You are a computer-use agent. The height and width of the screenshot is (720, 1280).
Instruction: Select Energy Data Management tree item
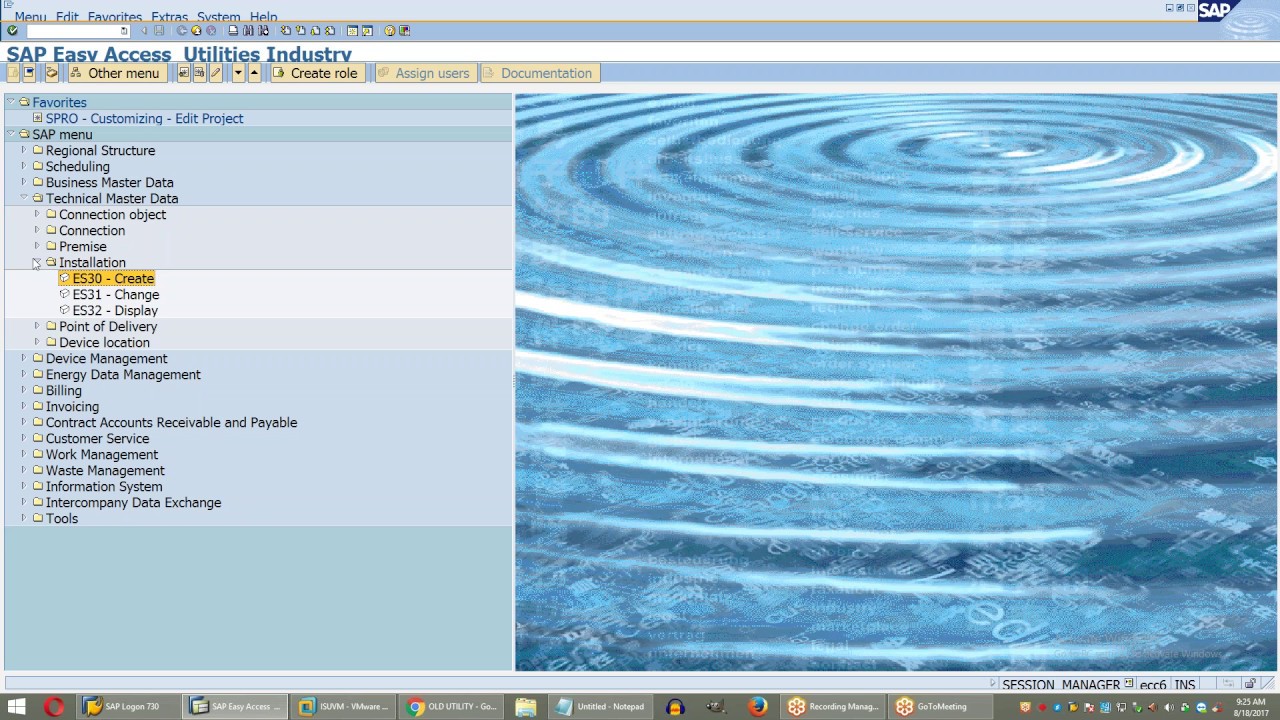[x=123, y=374]
